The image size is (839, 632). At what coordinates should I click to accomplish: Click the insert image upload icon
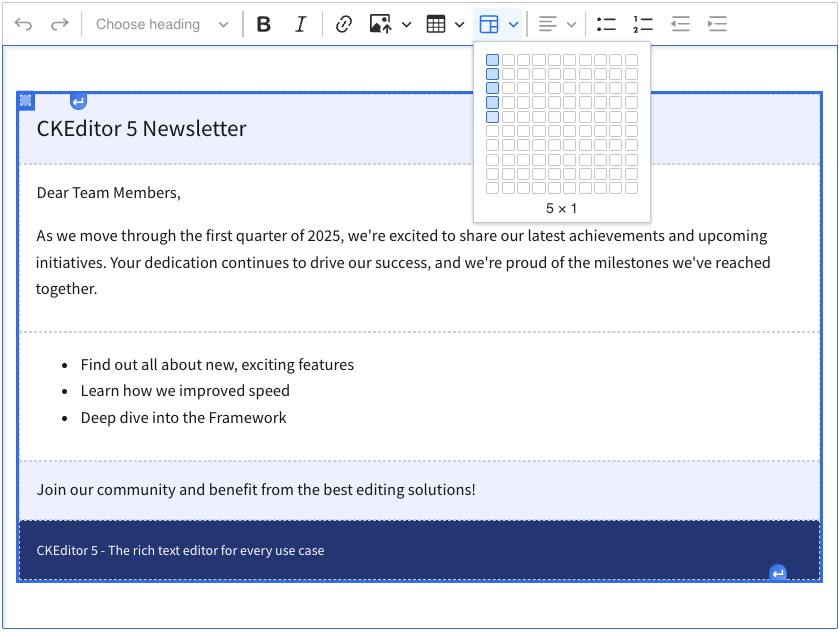[380, 24]
